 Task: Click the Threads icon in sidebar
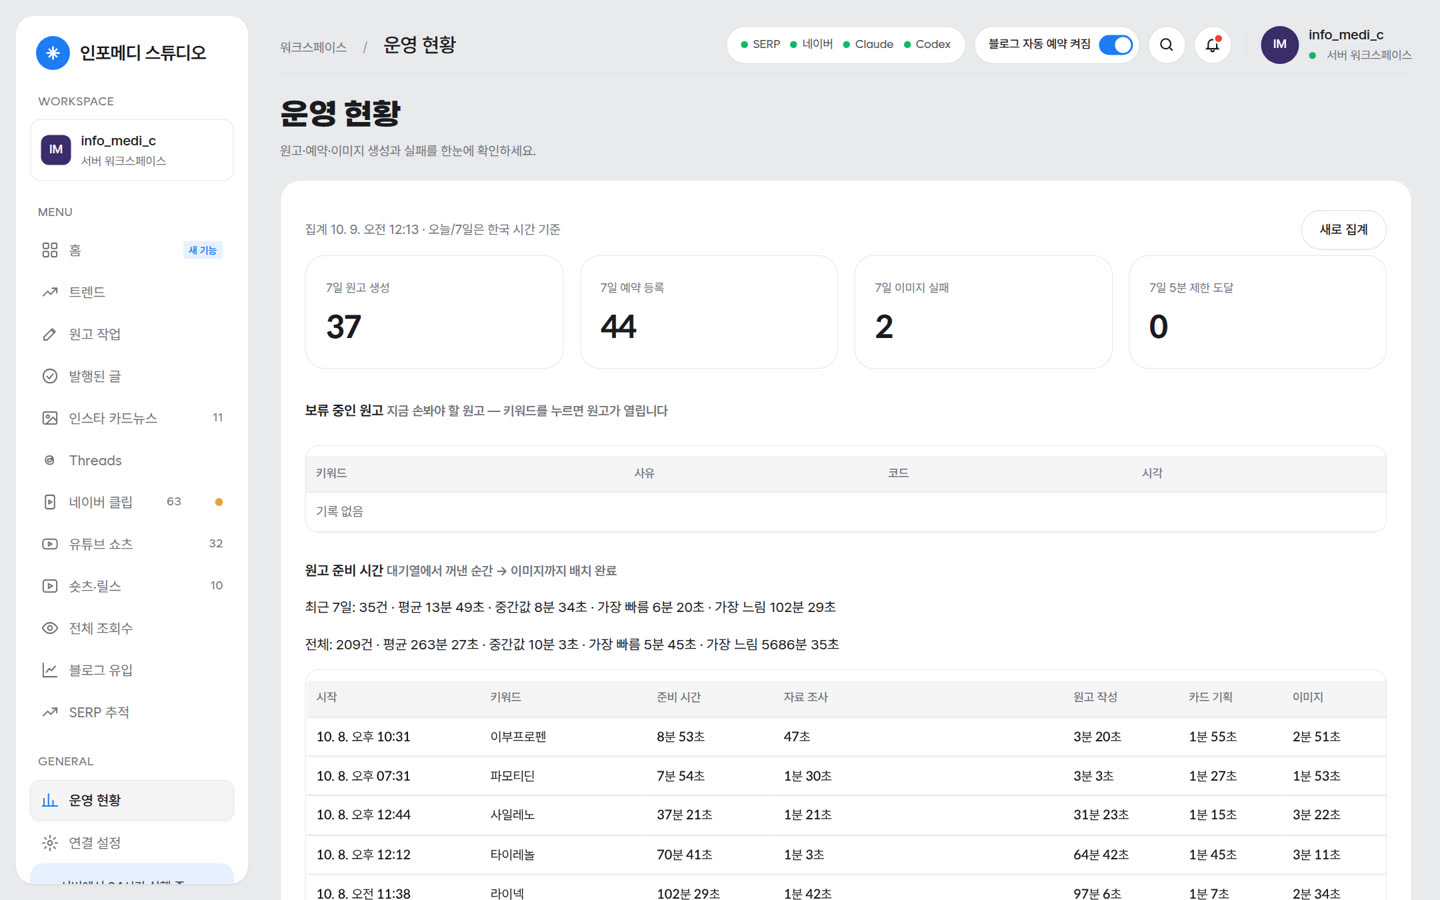(x=50, y=460)
